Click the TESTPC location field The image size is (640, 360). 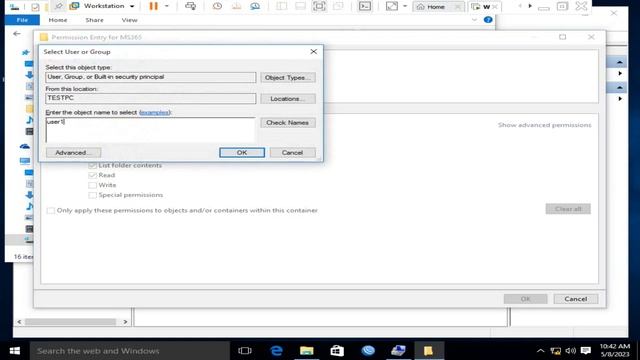coord(151,98)
